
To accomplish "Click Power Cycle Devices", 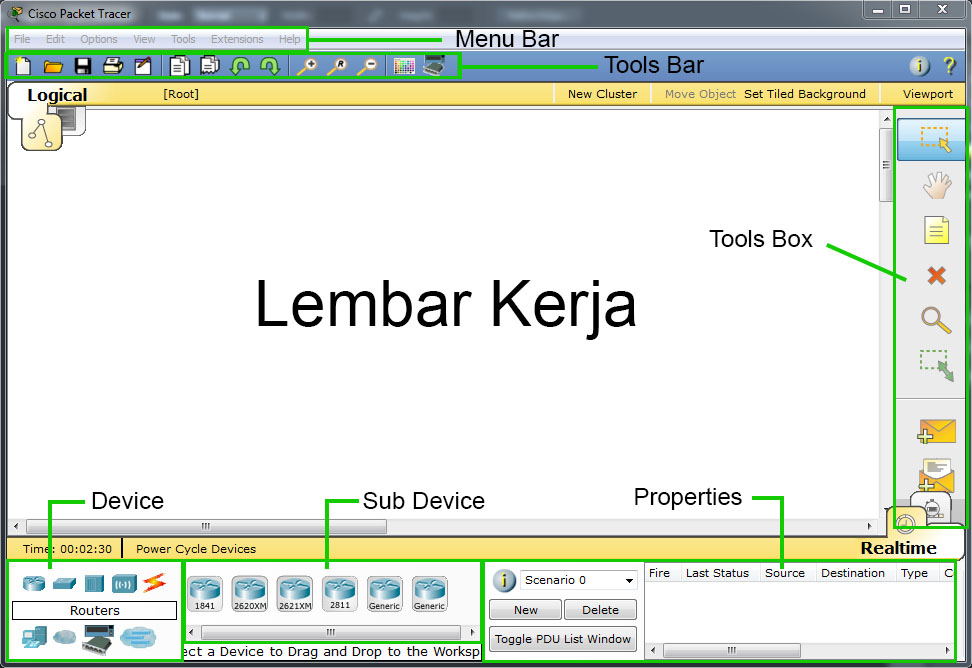I will coord(196,549).
